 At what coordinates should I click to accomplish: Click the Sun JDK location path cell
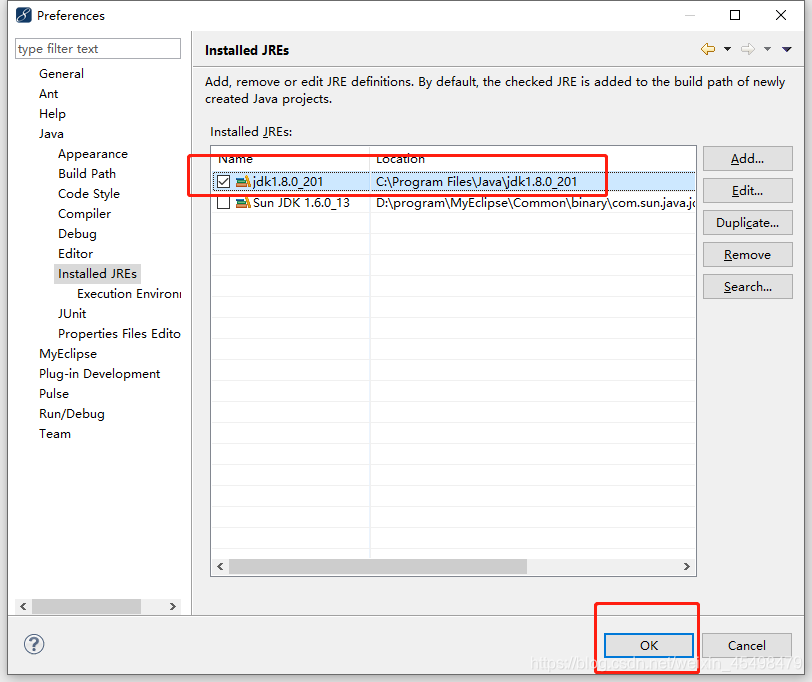click(x=535, y=202)
